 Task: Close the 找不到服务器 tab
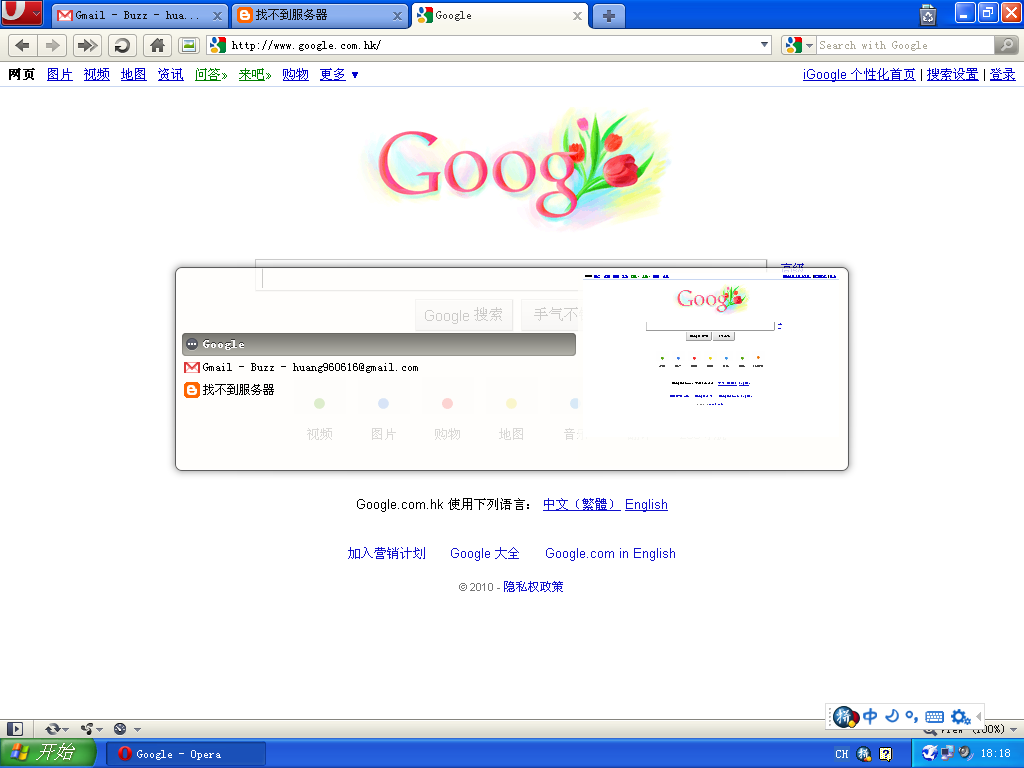coord(397,16)
